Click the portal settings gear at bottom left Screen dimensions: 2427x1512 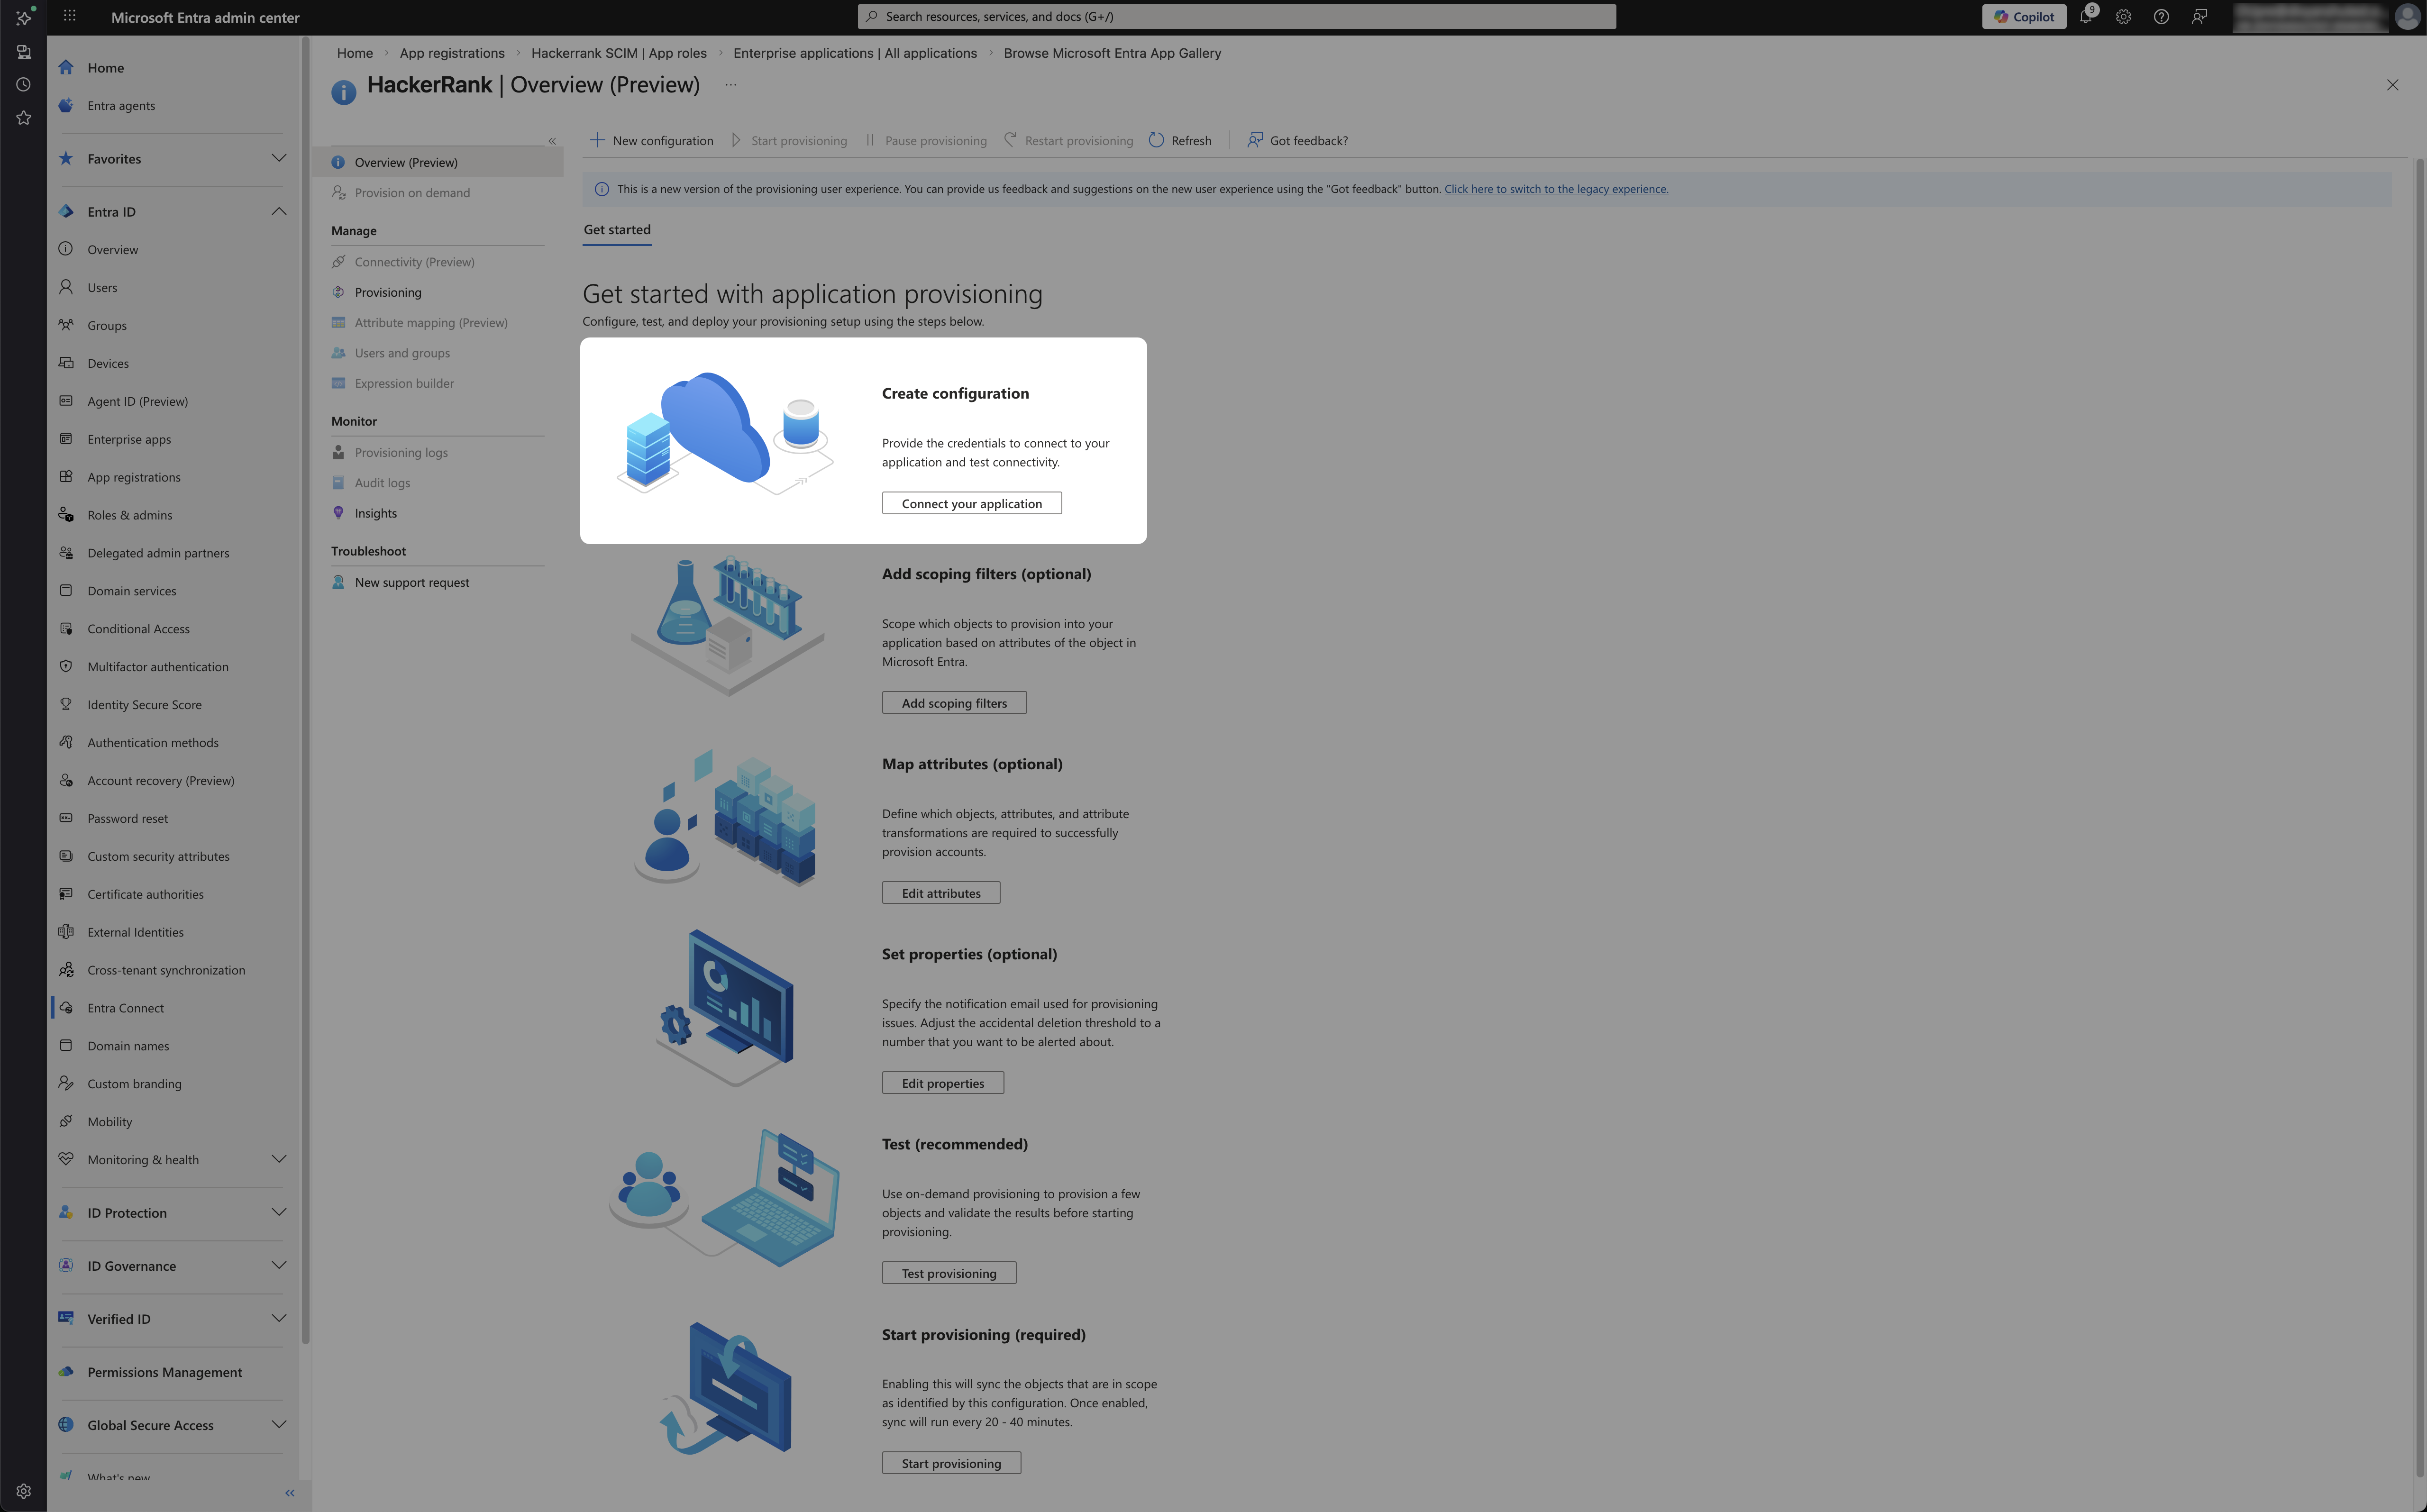tap(24, 1491)
